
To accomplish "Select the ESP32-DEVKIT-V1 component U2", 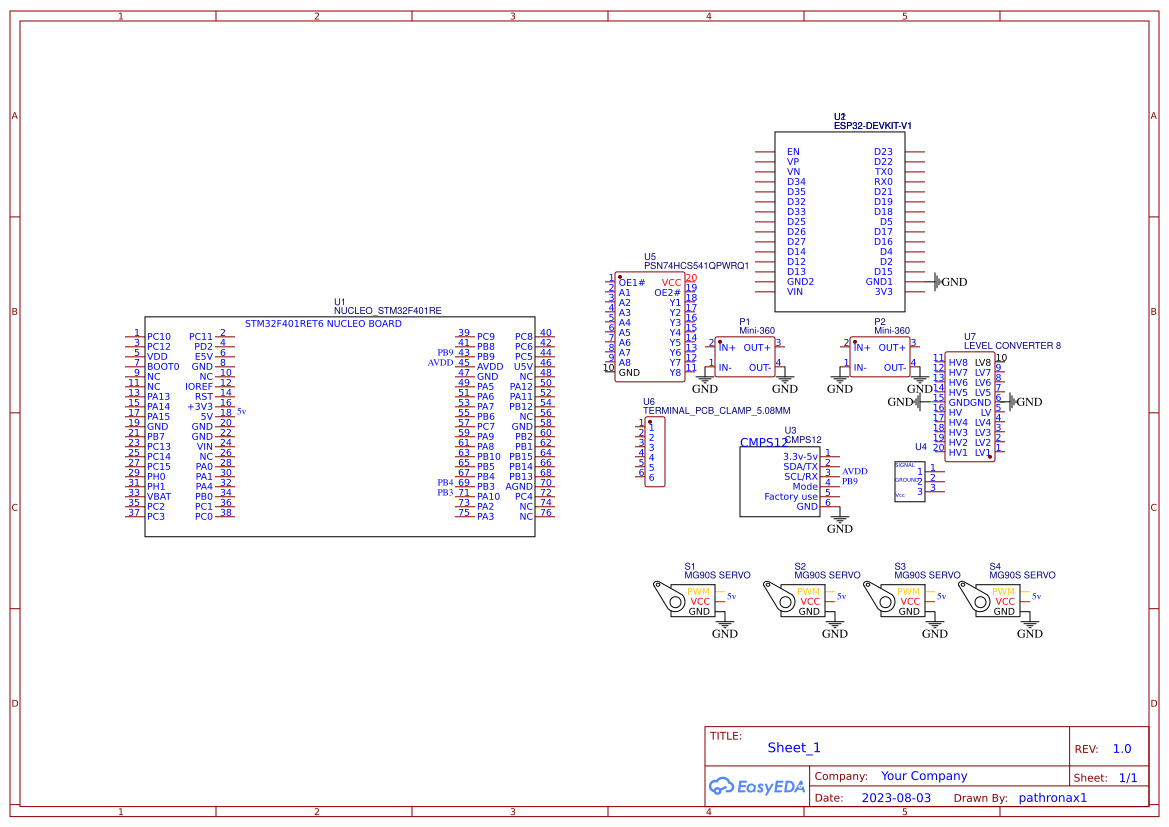I will click(x=840, y=220).
